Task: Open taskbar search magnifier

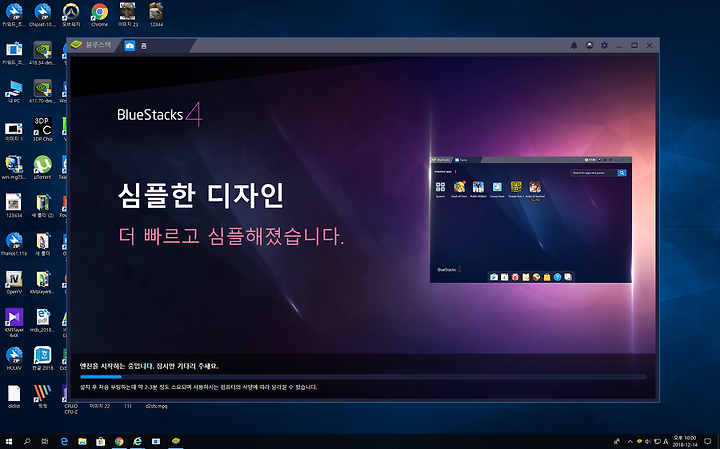Action: coord(27,442)
